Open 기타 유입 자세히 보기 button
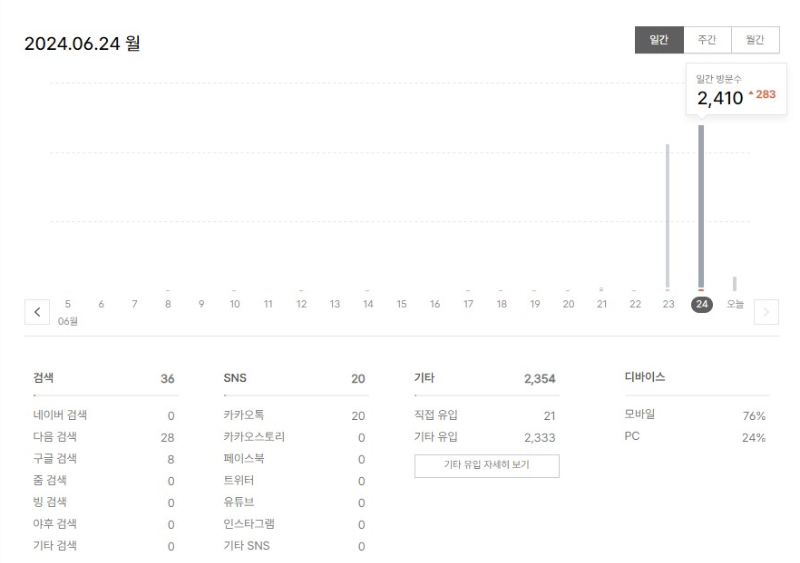800x563 pixels. 487,466
